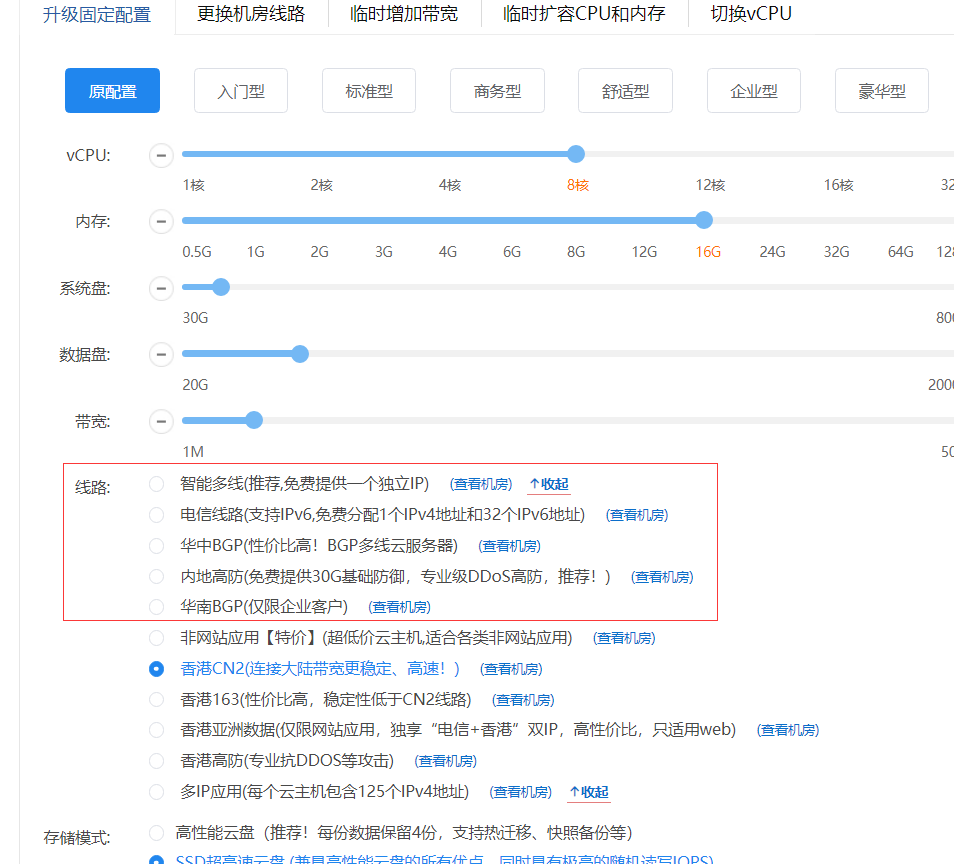Choose the 入门型 preset button
Viewport: 954px width, 864px height.
(241, 91)
